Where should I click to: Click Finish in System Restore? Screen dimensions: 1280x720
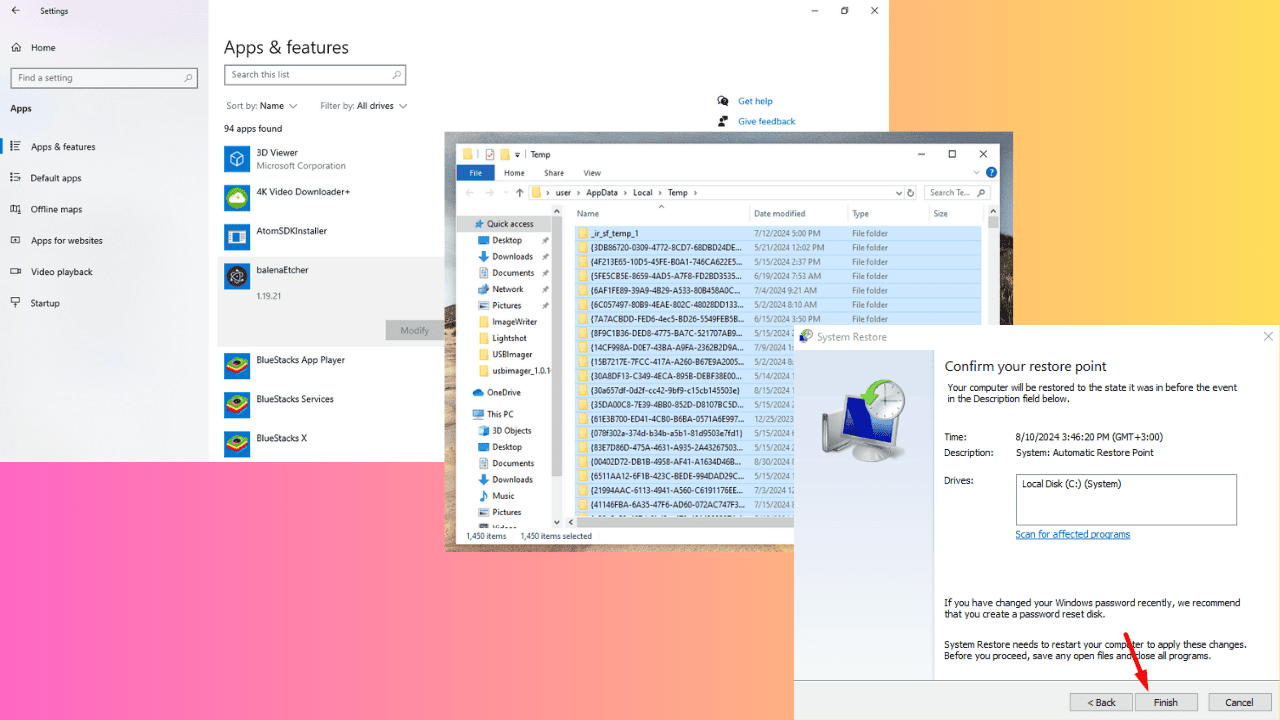click(x=1166, y=702)
